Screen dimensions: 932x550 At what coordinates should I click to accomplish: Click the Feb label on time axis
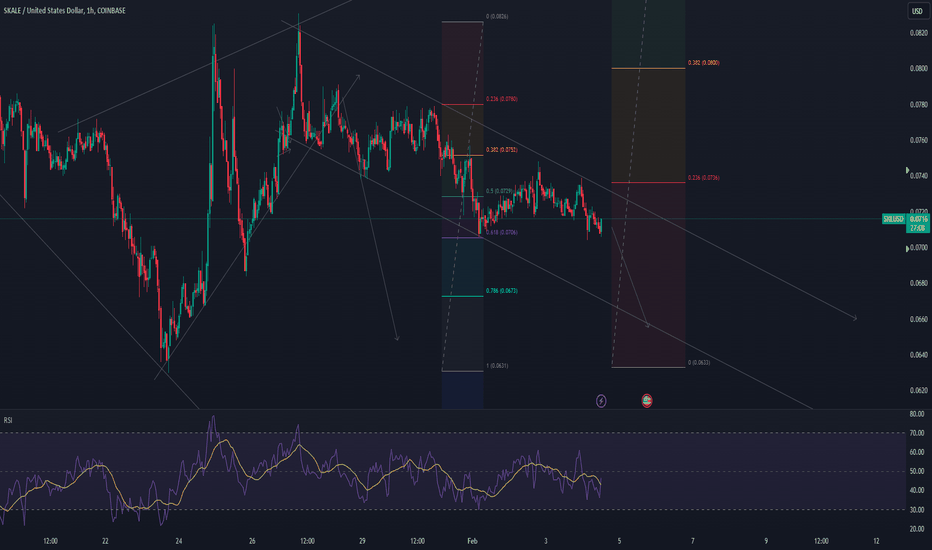473,541
